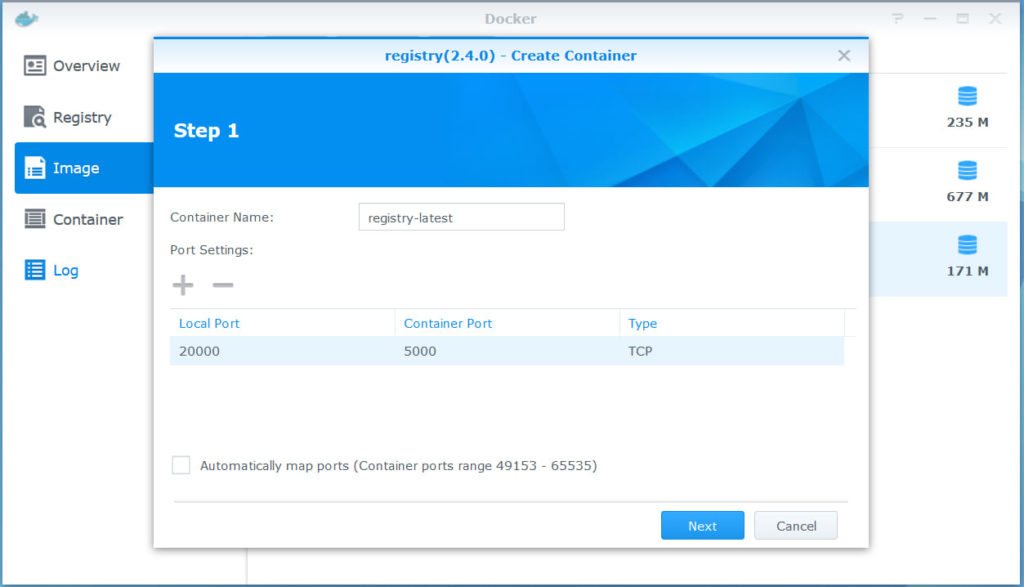Screen dimensions: 1024x587
Task: Close the Docker window
Action: [x=995, y=18]
